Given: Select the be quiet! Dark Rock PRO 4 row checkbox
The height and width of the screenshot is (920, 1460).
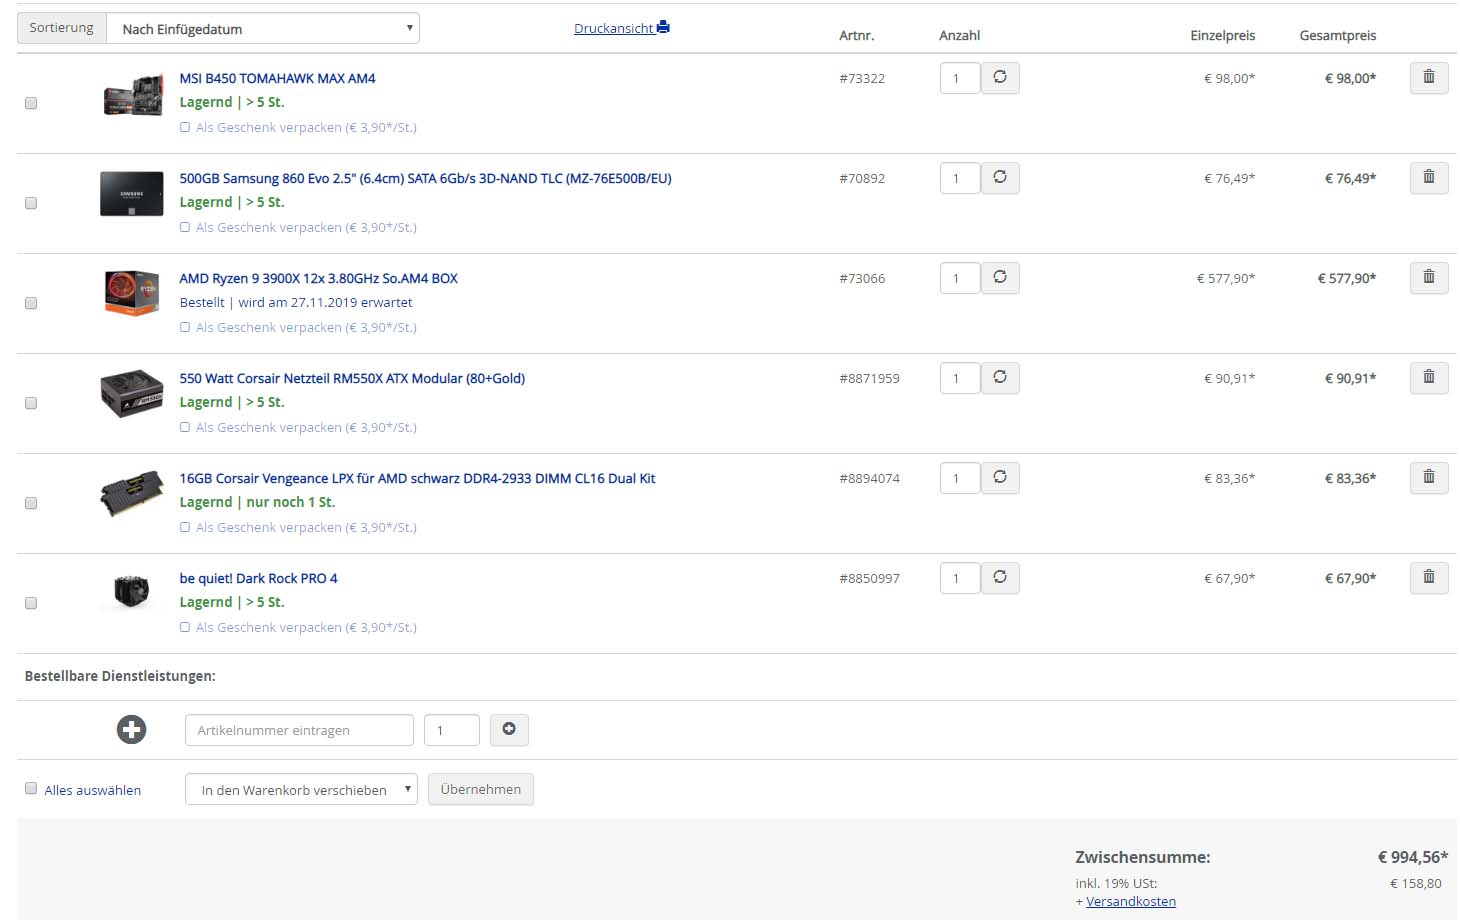Looking at the screenshot, I should pos(31,603).
